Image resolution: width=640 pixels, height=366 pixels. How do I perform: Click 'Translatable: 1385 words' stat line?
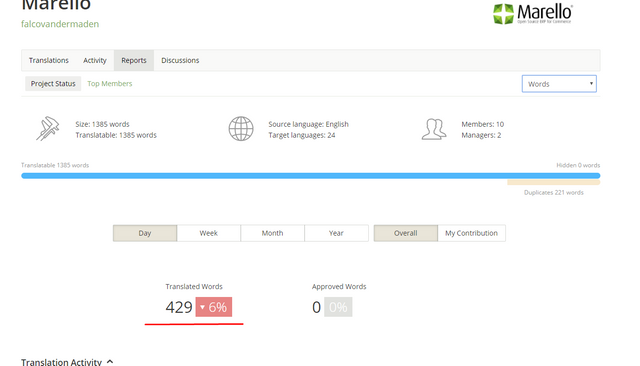click(116, 135)
